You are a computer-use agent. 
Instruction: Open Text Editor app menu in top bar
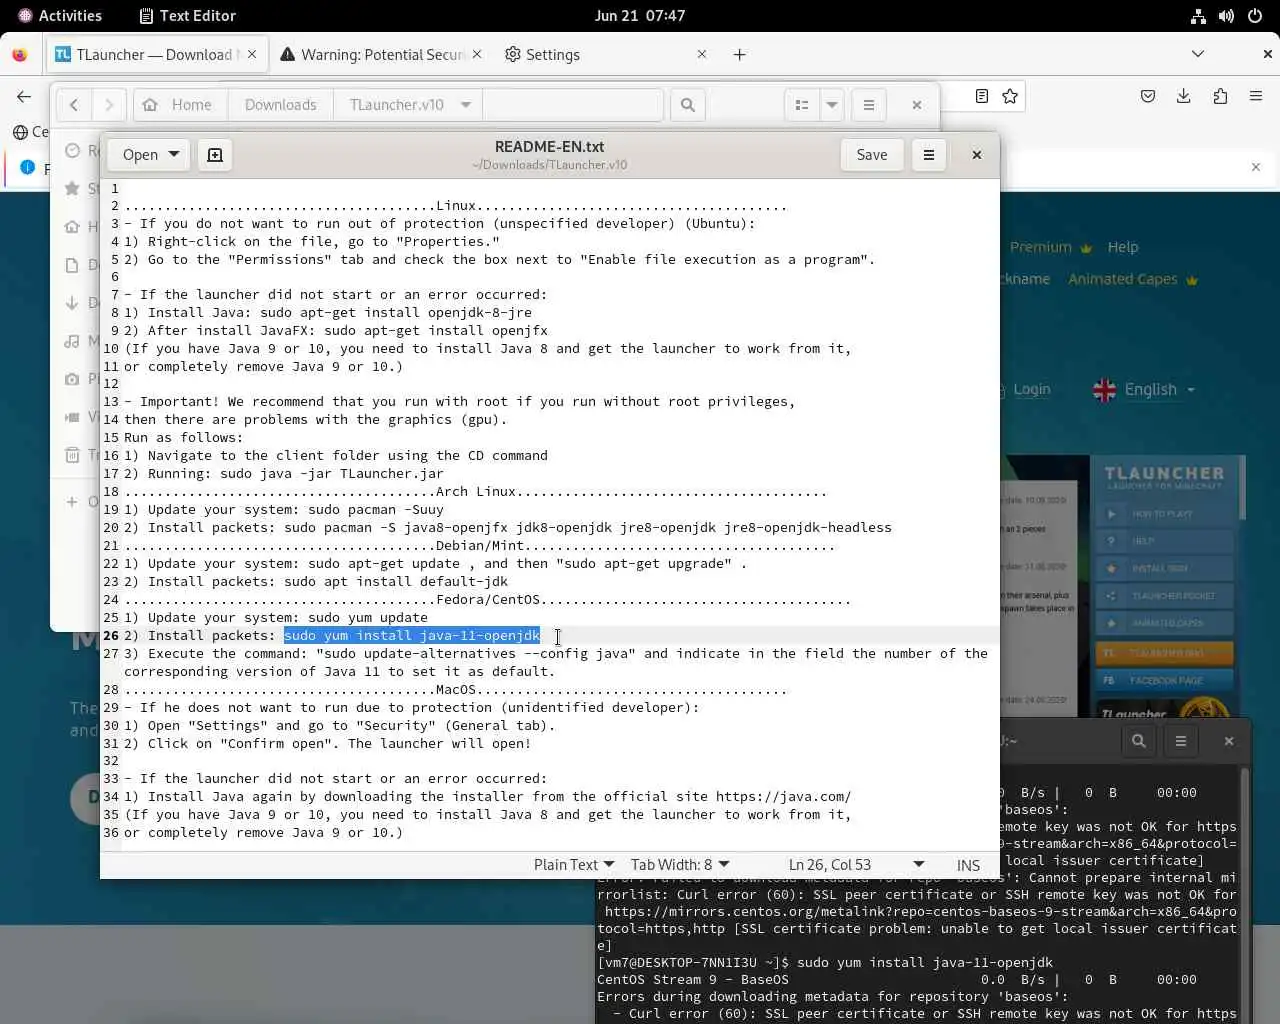click(188, 16)
